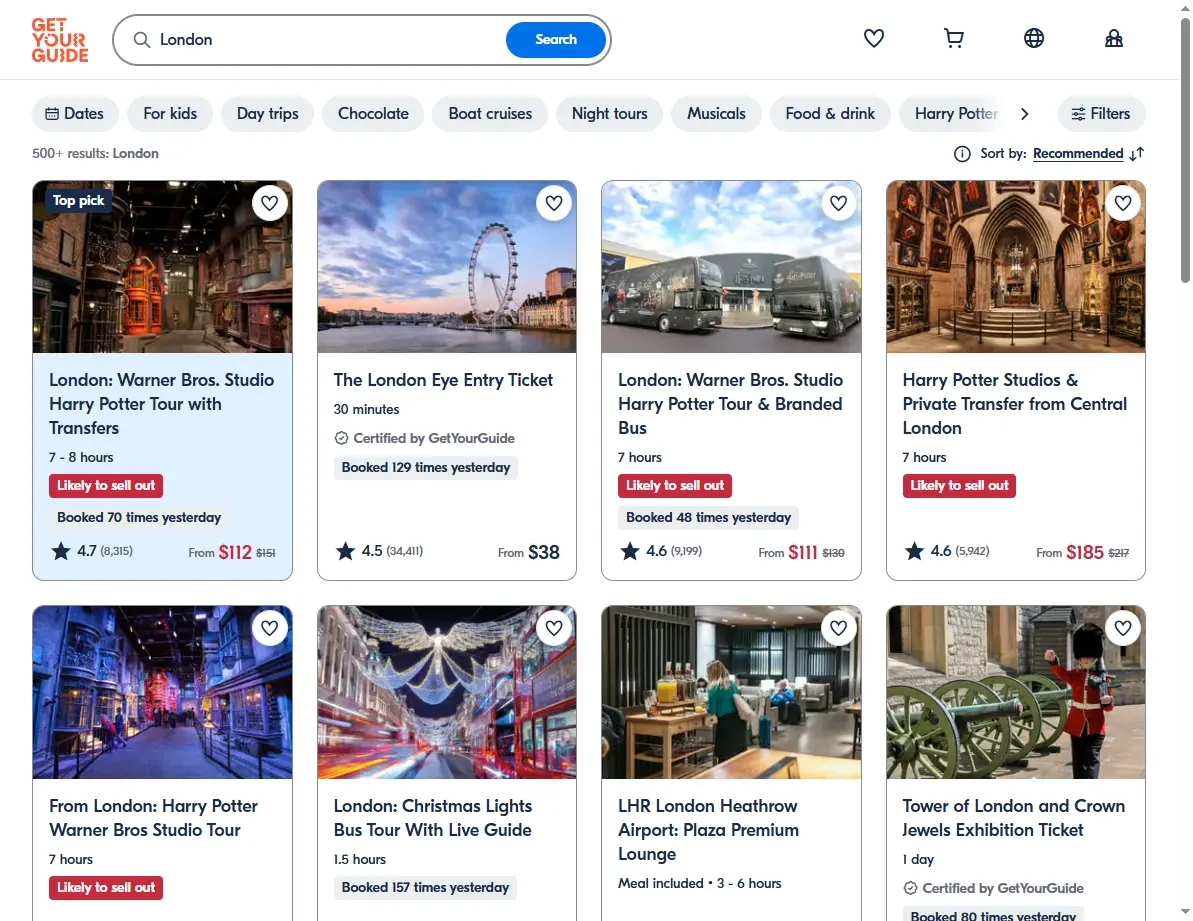Favorite Christmas Lights Bus Tour card
This screenshot has width=1193, height=921.
coord(554,628)
